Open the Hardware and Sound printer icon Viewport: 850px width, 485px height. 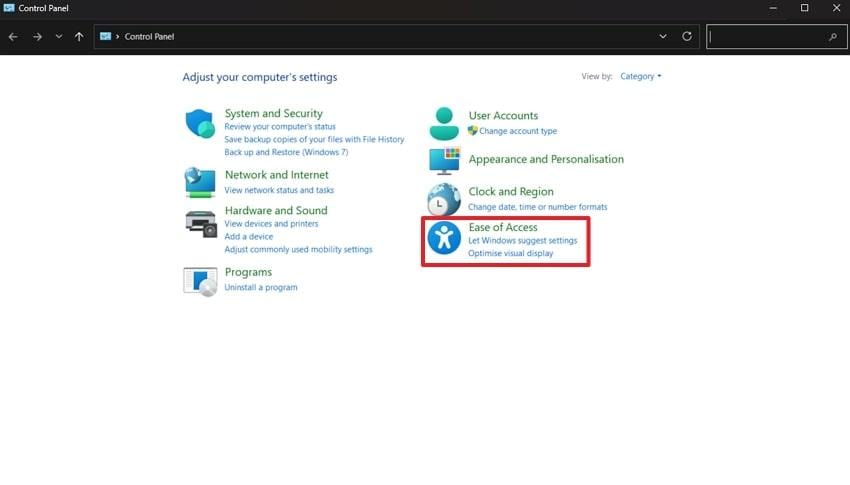click(x=201, y=224)
